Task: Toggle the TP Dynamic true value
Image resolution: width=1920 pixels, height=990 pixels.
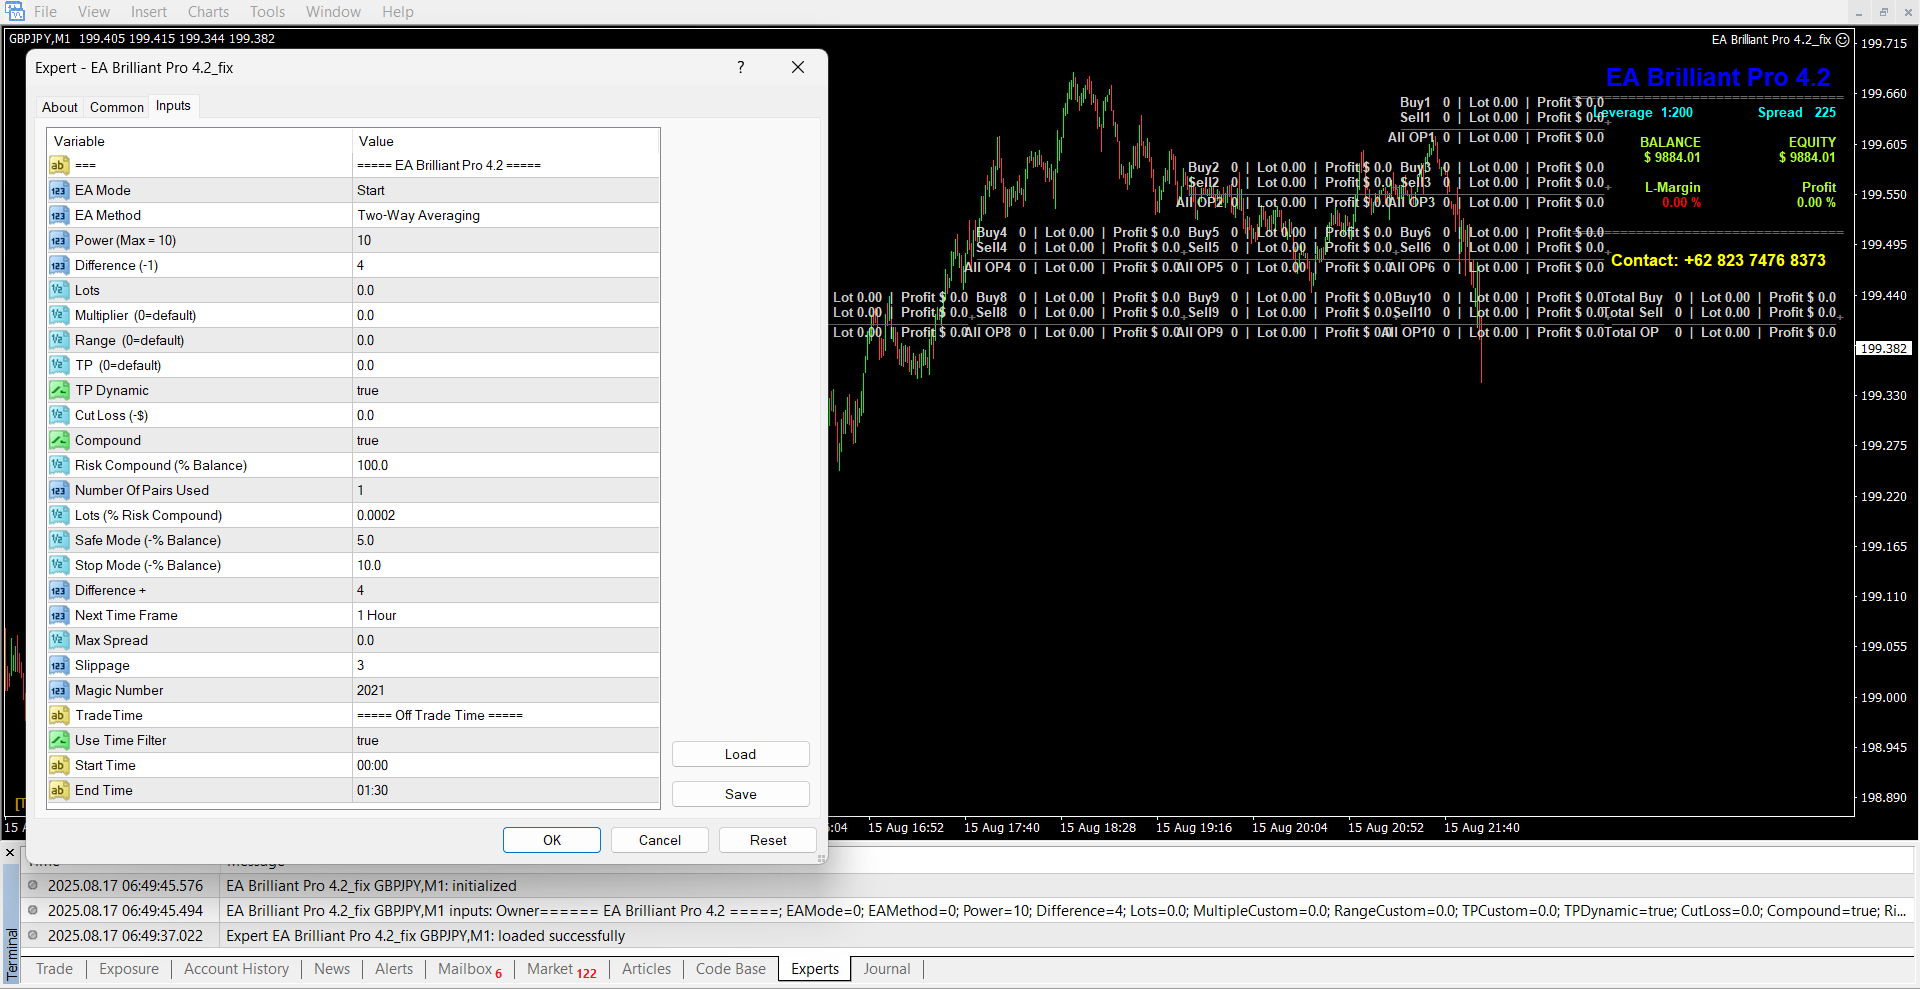Action: (506, 390)
